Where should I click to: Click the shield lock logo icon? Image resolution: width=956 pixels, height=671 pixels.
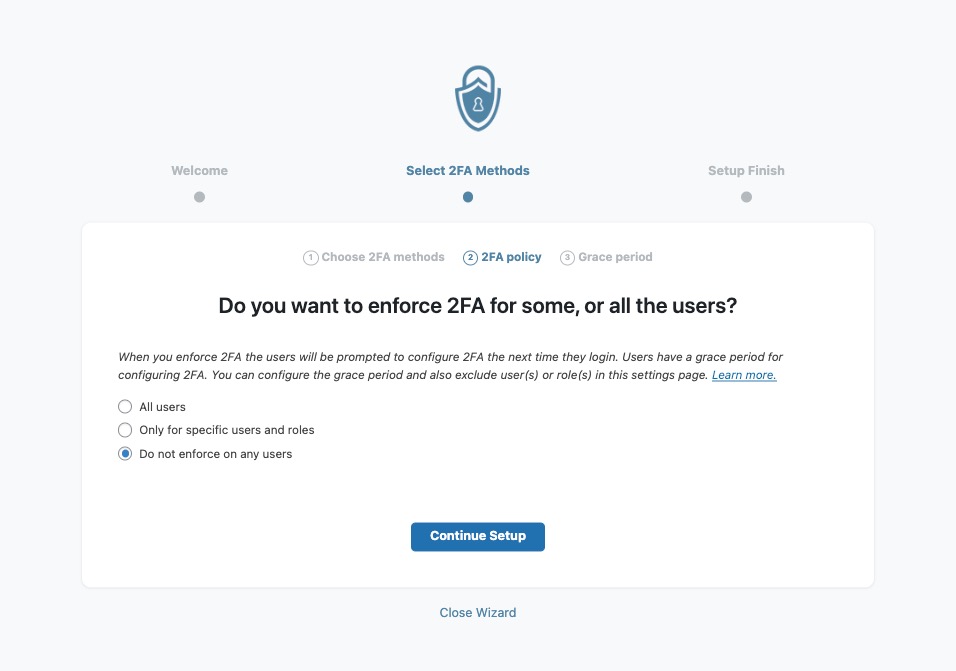(478, 99)
